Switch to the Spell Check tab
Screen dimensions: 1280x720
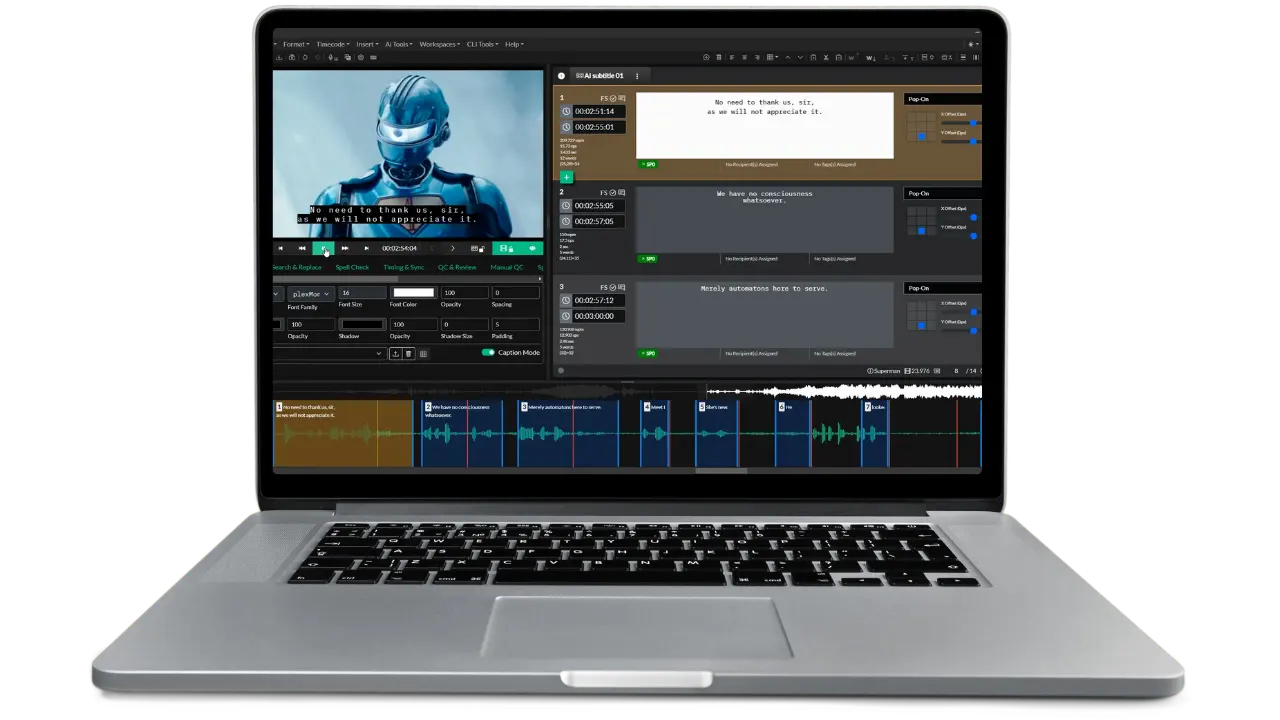(x=352, y=267)
